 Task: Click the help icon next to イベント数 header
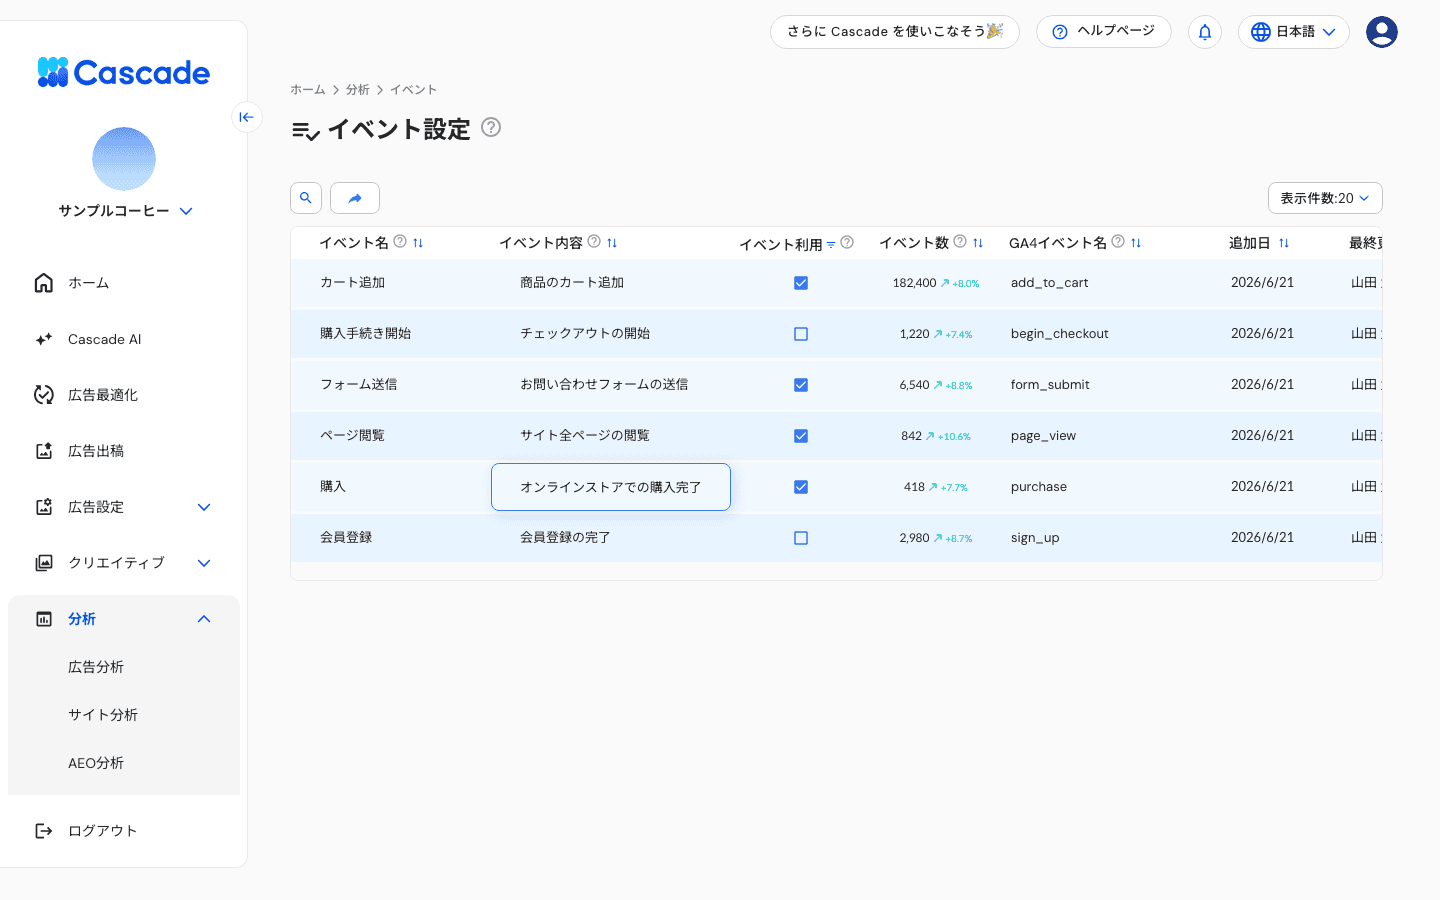click(960, 241)
